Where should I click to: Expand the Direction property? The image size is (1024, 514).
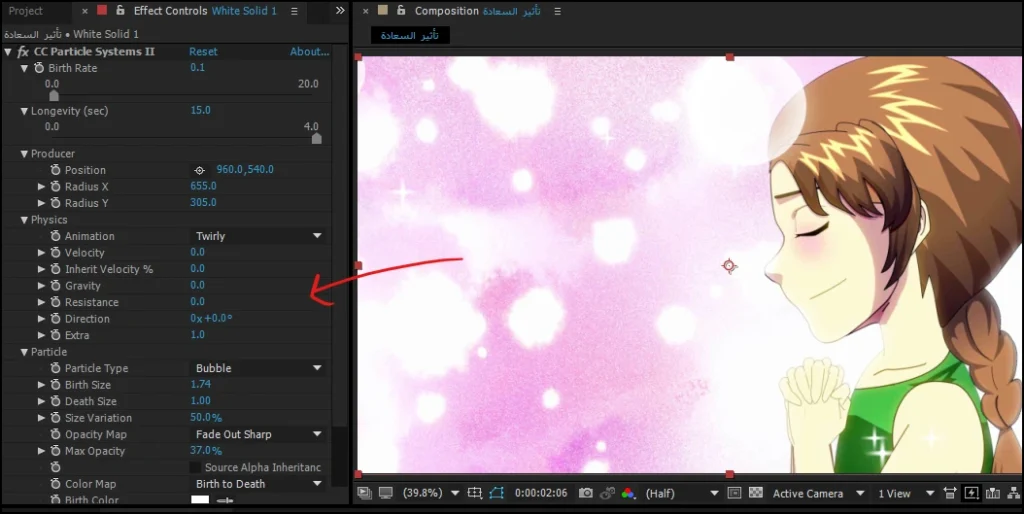point(41,319)
